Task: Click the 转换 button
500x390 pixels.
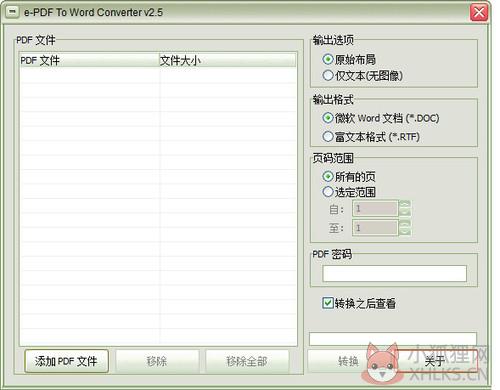Action: pyautogui.click(x=348, y=361)
